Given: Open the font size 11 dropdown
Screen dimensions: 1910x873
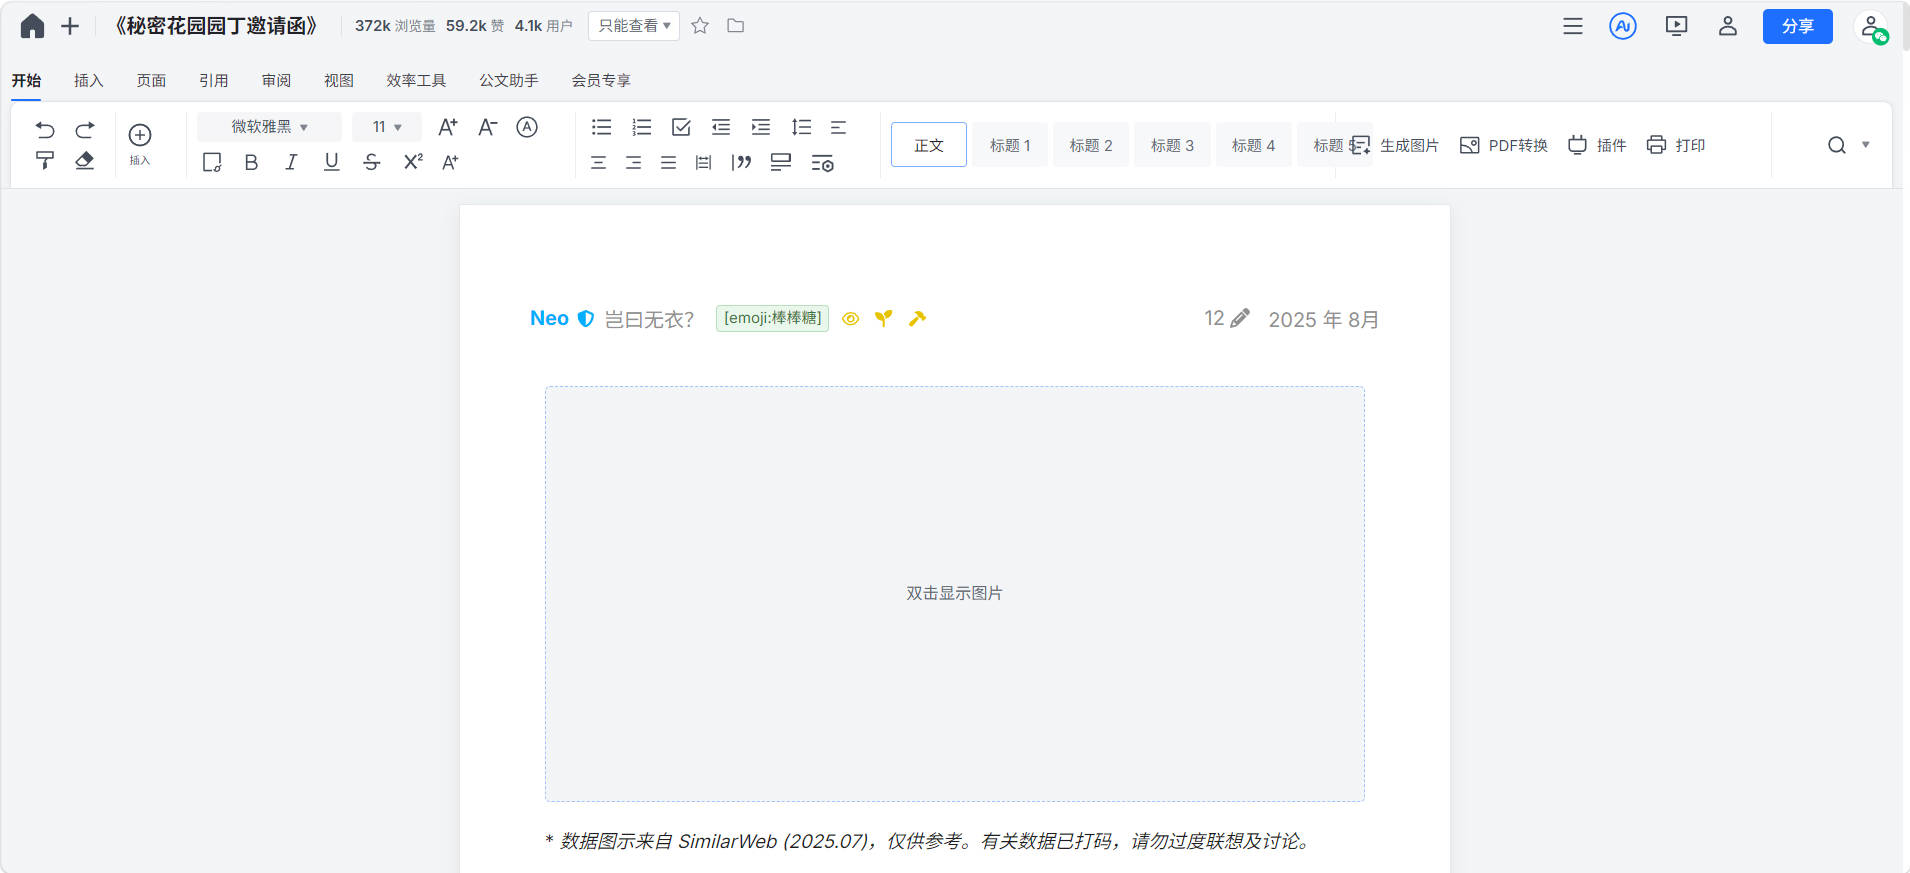Looking at the screenshot, I should [x=387, y=127].
